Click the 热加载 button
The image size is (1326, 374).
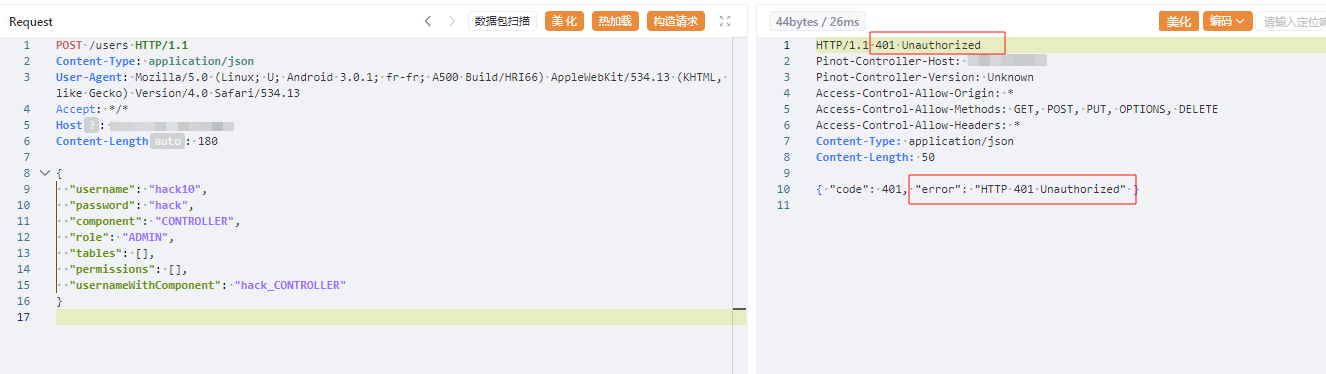click(x=615, y=21)
